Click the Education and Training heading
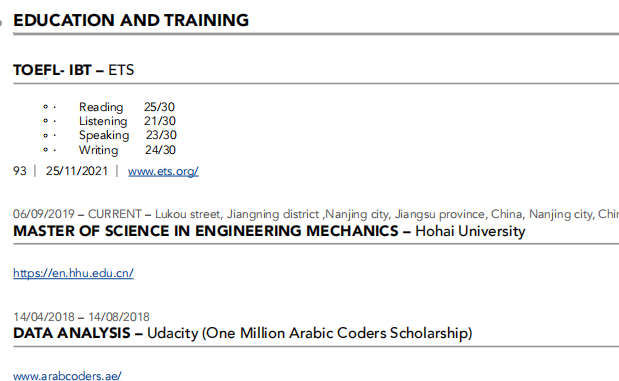The image size is (619, 381). tap(131, 20)
